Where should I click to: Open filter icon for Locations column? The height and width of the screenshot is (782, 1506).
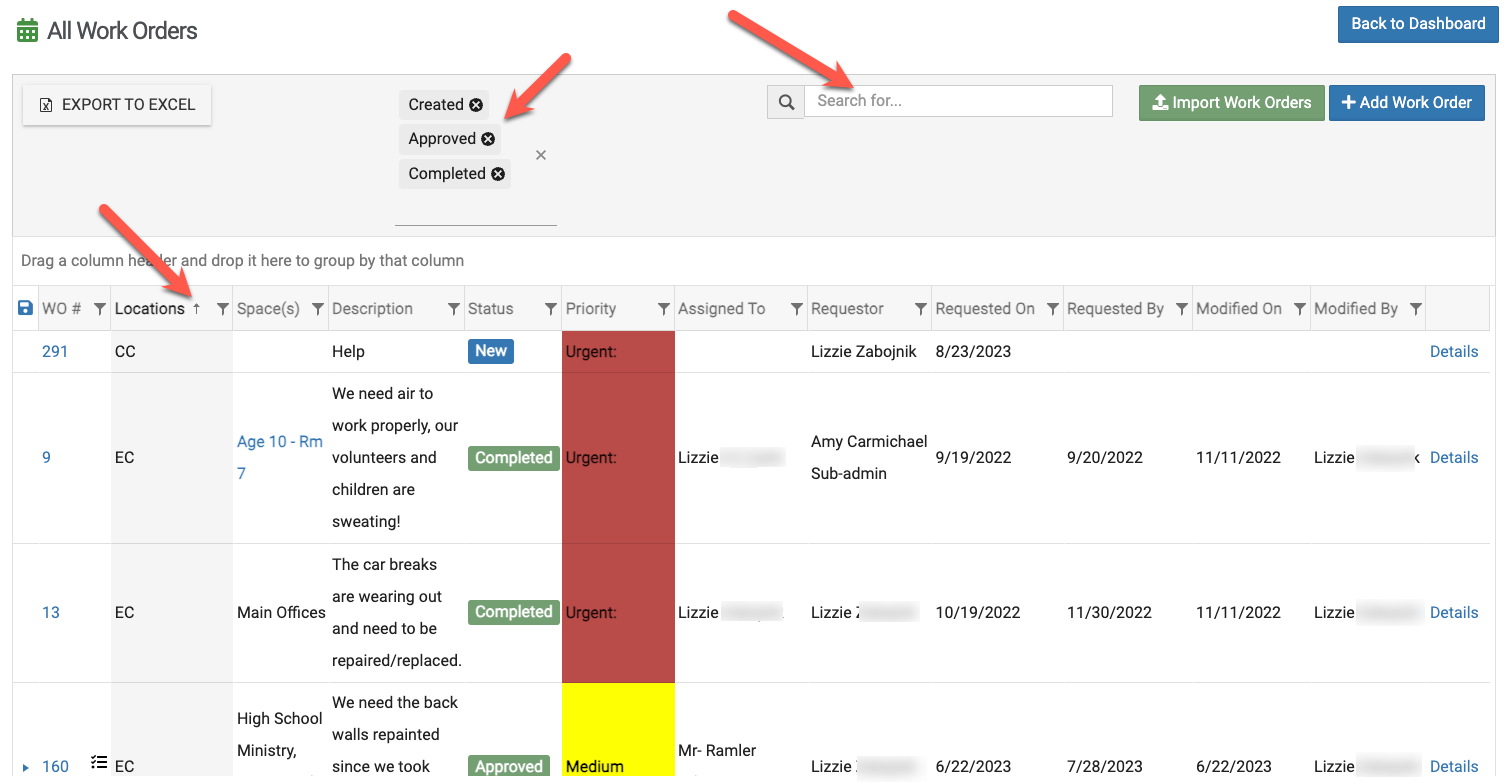tap(223, 309)
